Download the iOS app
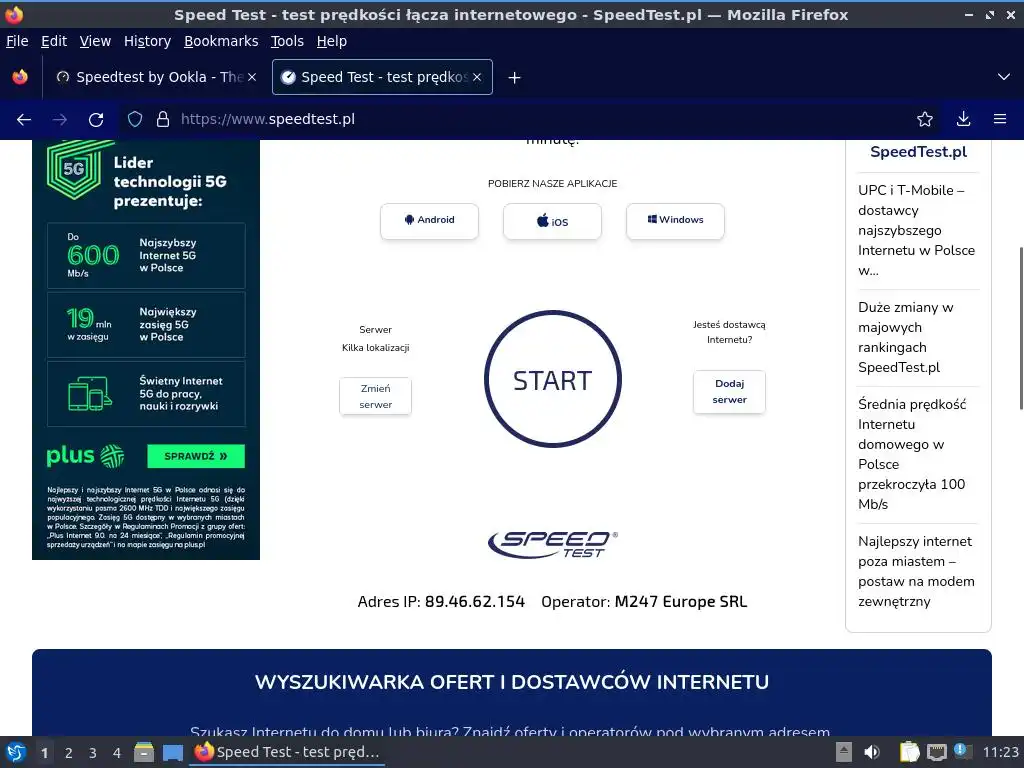Image resolution: width=1024 pixels, height=768 pixels. 552,221
